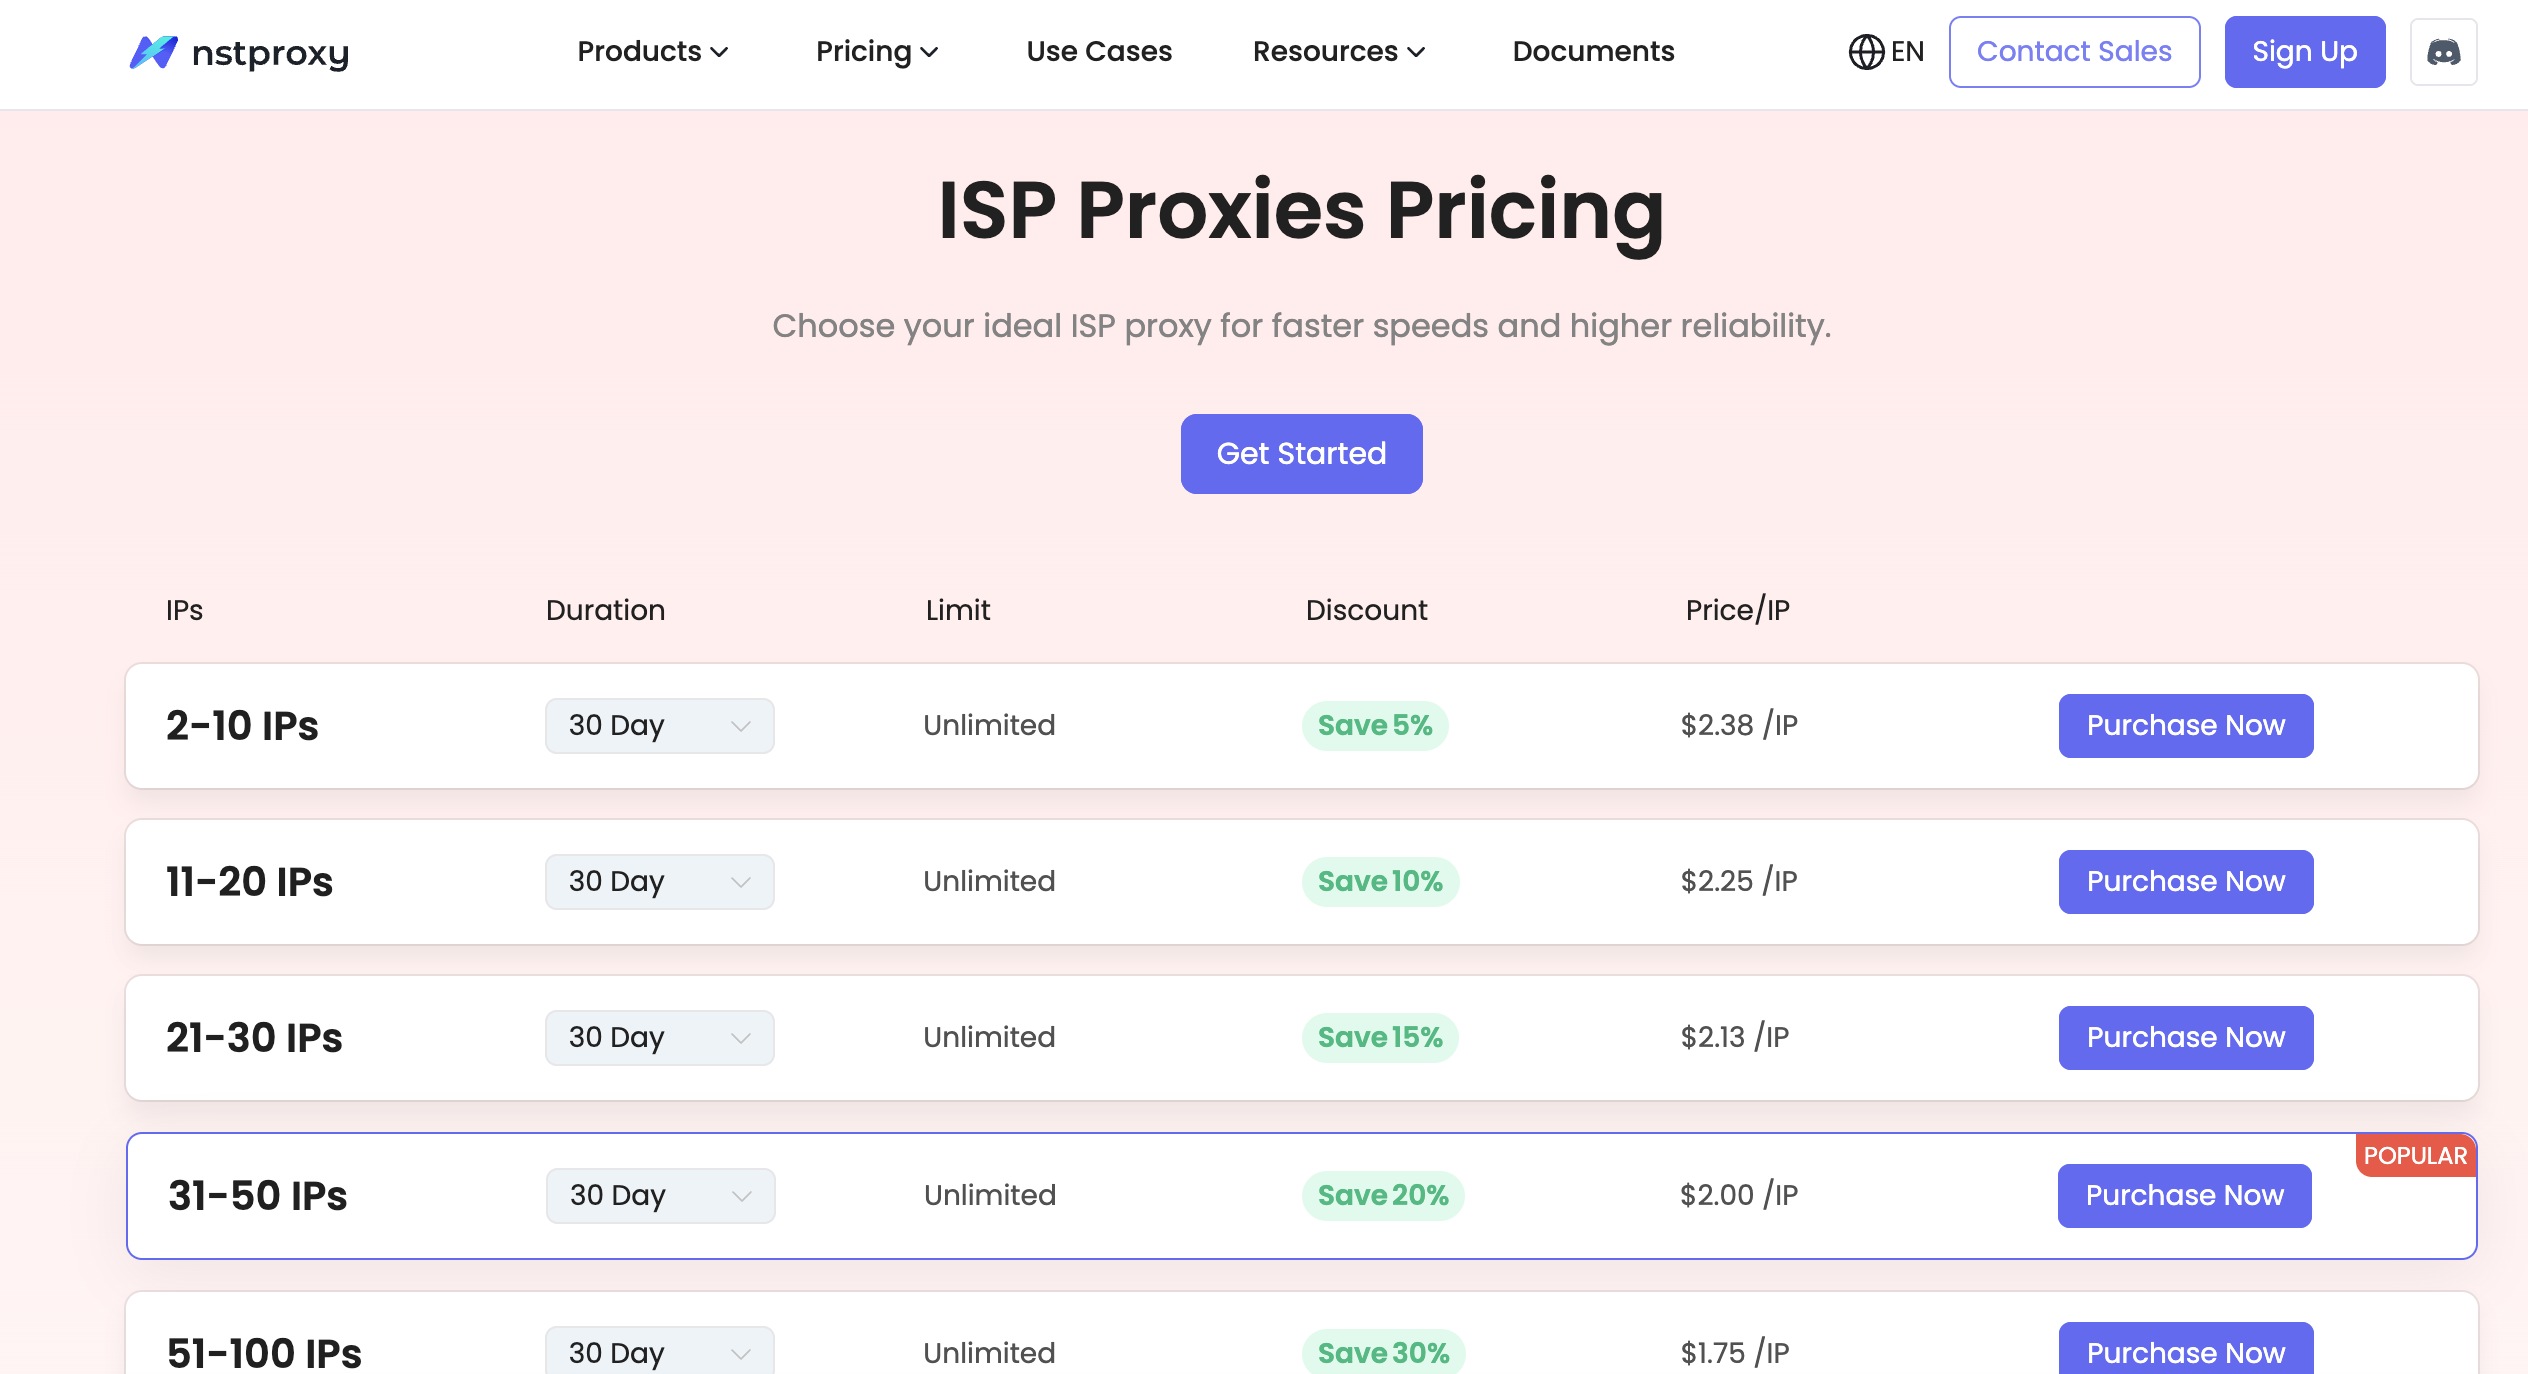
Task: Buy the popular 31-50 IPs plan
Action: pos(2184,1196)
